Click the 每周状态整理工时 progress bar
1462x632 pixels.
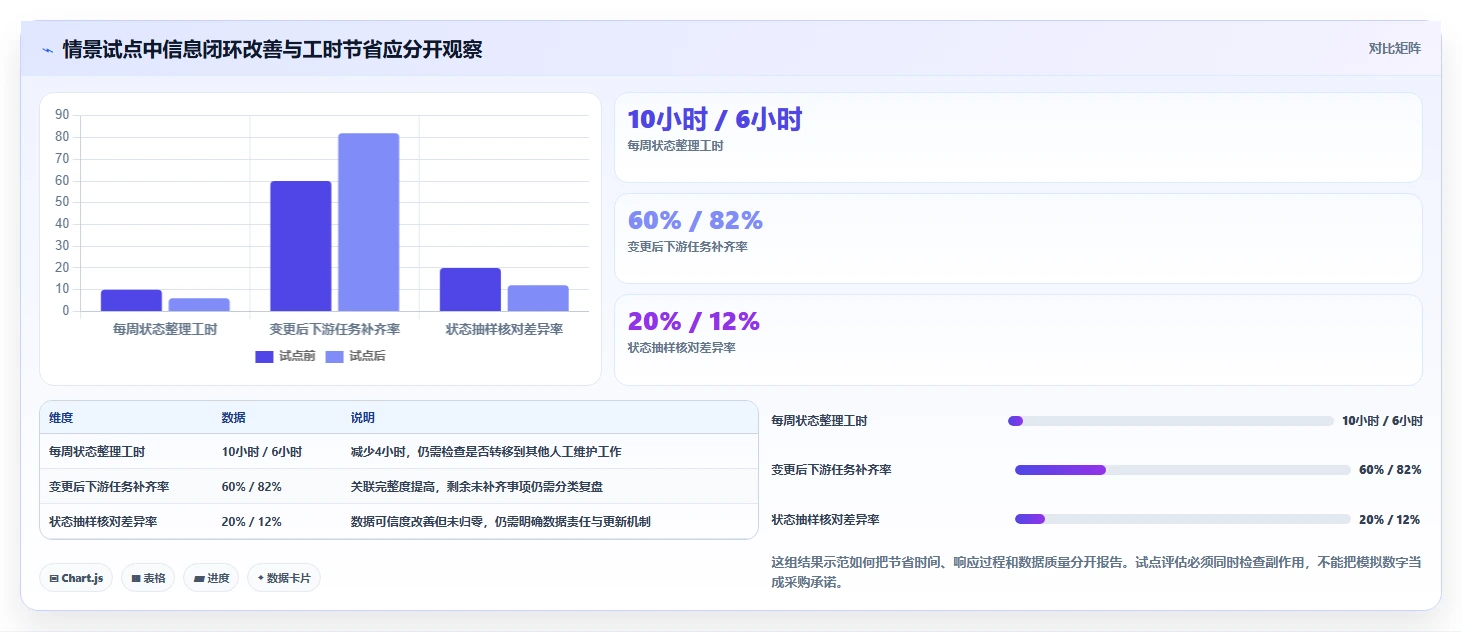[x=1171, y=421]
